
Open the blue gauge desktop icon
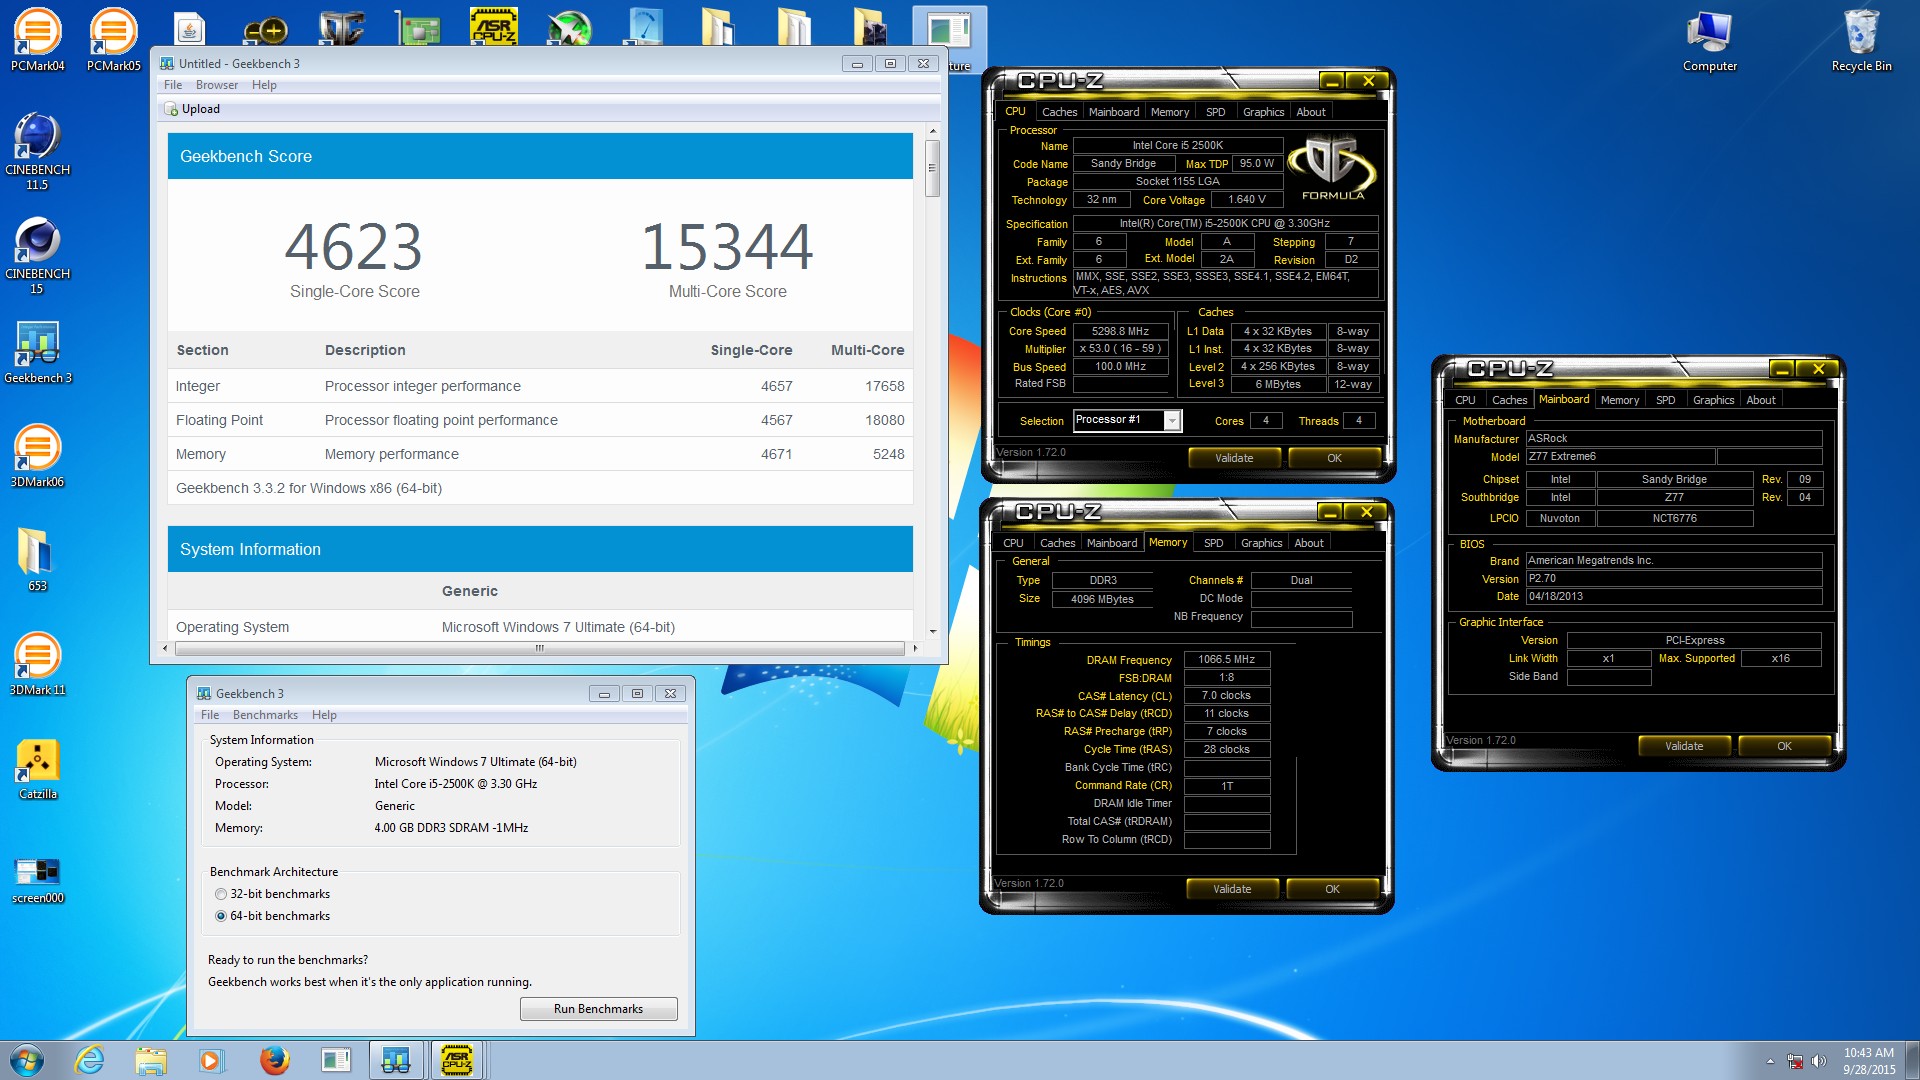pos(646,28)
